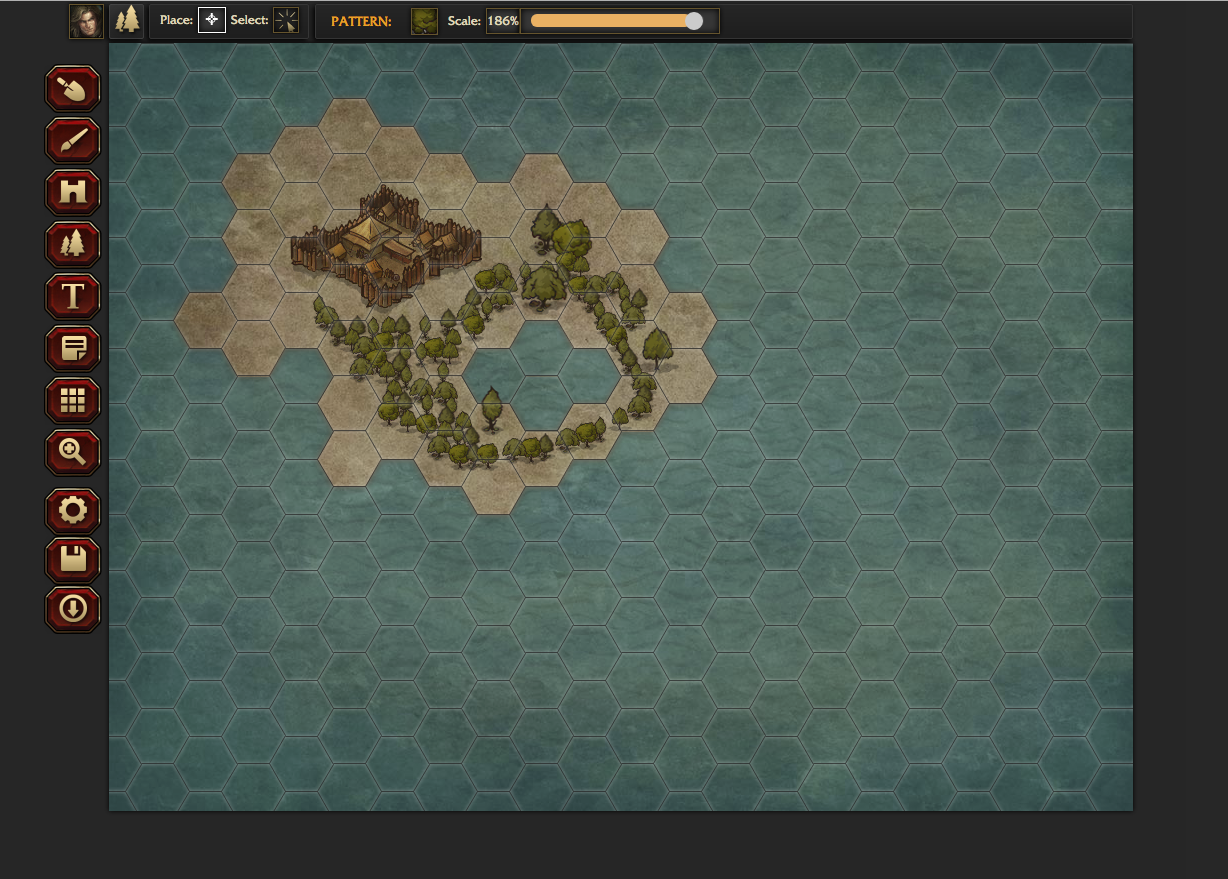Select the Text tool
1228x879 pixels.
click(x=73, y=297)
